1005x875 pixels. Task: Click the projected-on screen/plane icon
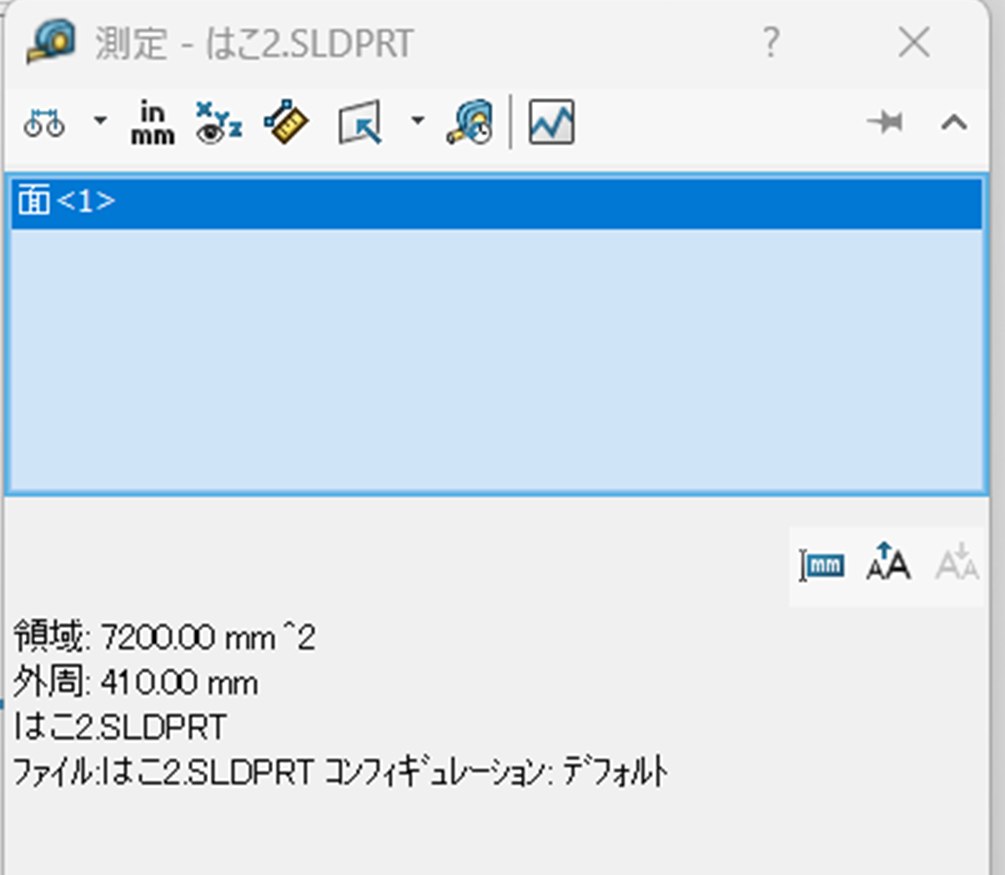point(360,122)
